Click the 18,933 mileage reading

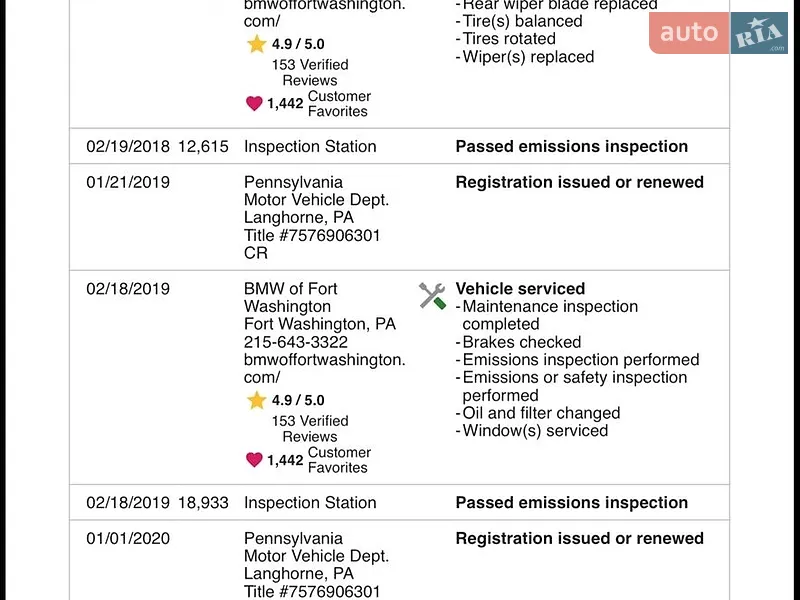pyautogui.click(x=203, y=503)
